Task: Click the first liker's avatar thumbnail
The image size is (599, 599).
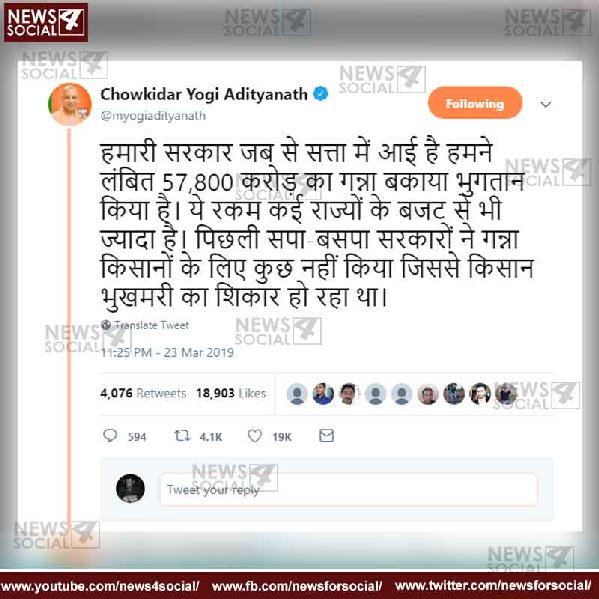Action: point(297,394)
